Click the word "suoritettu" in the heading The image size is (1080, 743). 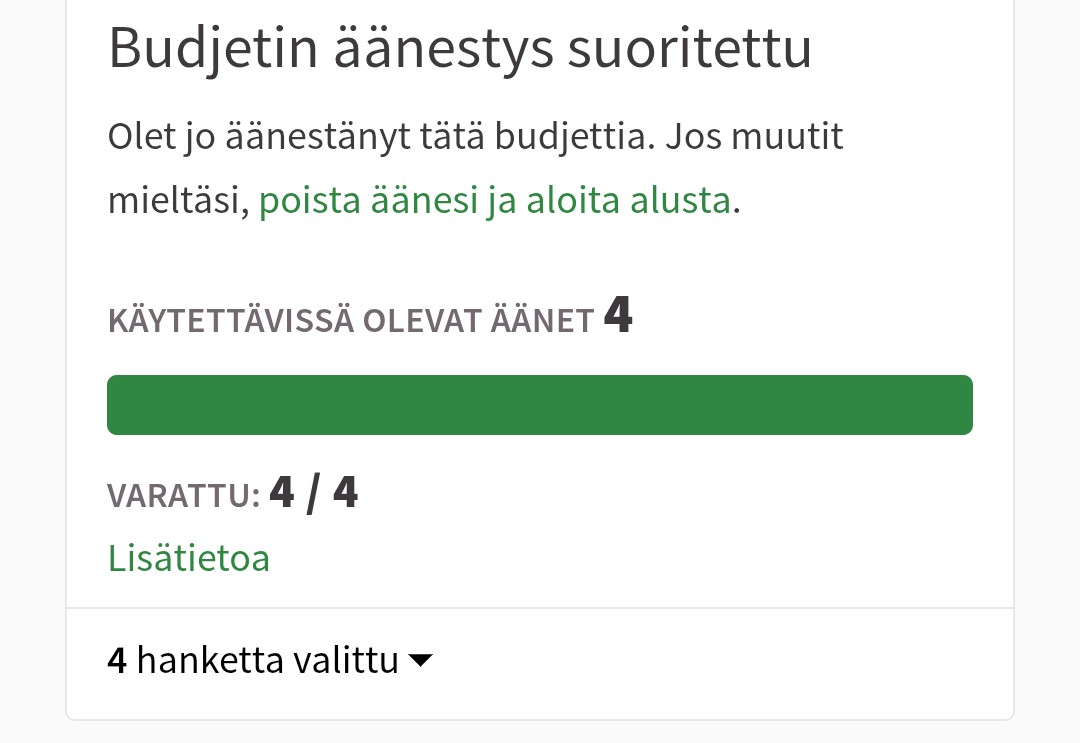[689, 49]
